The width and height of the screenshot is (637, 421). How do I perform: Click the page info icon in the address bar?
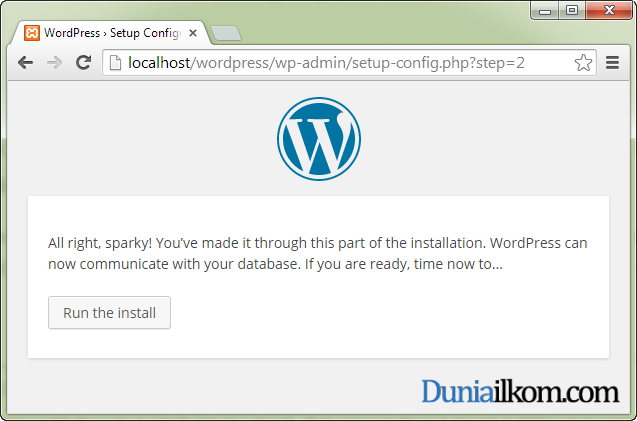pos(115,63)
